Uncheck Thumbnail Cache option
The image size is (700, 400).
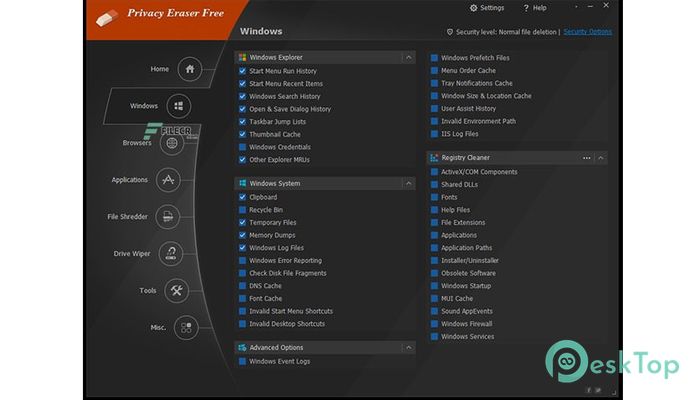point(242,134)
